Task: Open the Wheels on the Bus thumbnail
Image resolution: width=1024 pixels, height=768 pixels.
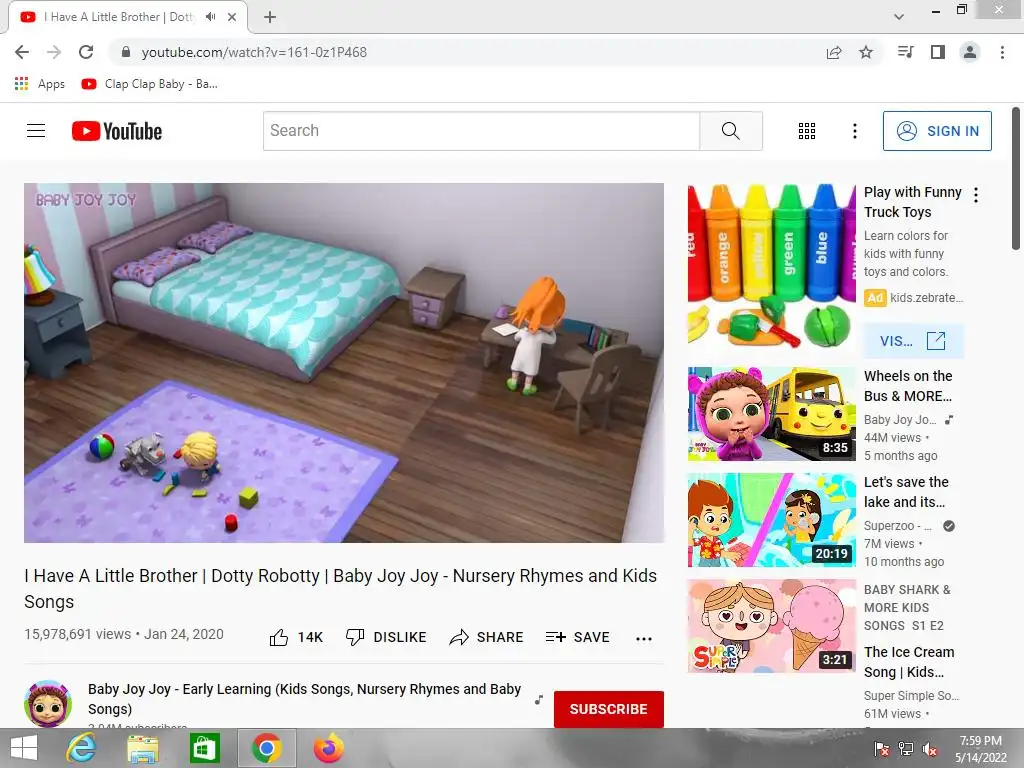Action: tap(771, 413)
